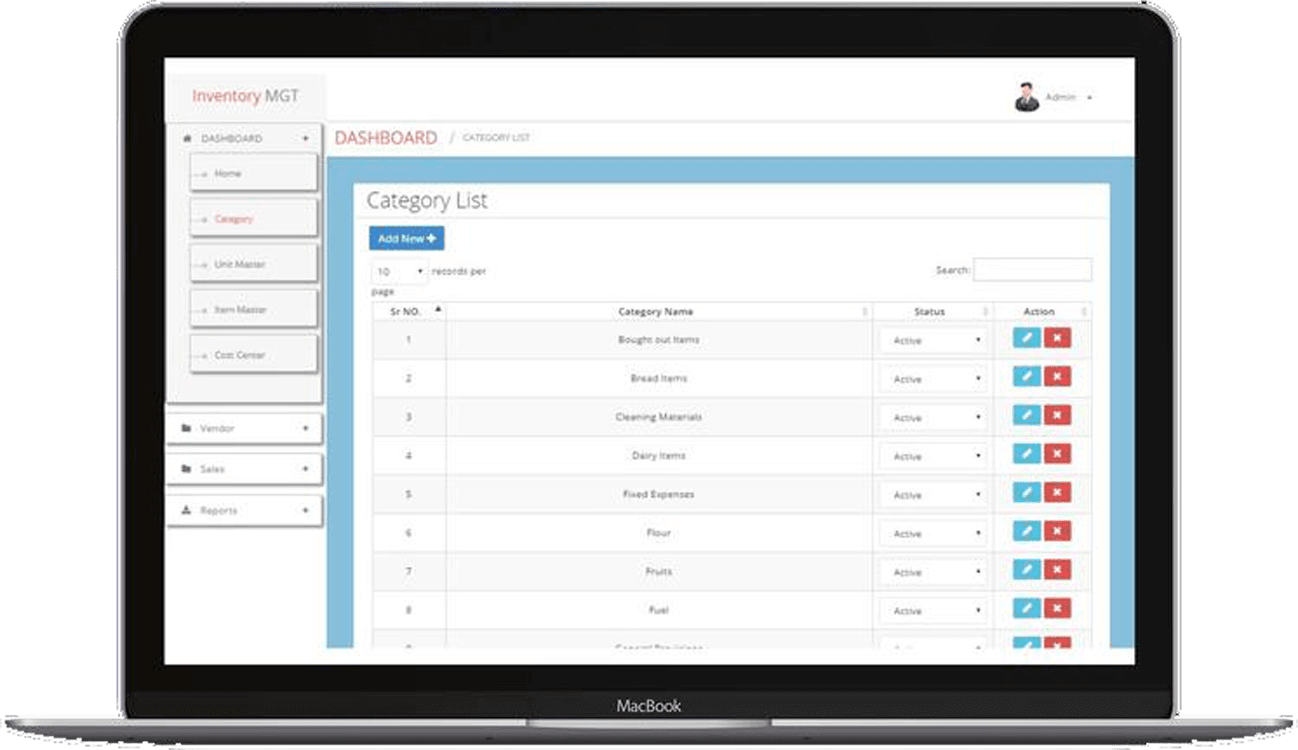Edit the Cleaning Materials category row

1026,415
